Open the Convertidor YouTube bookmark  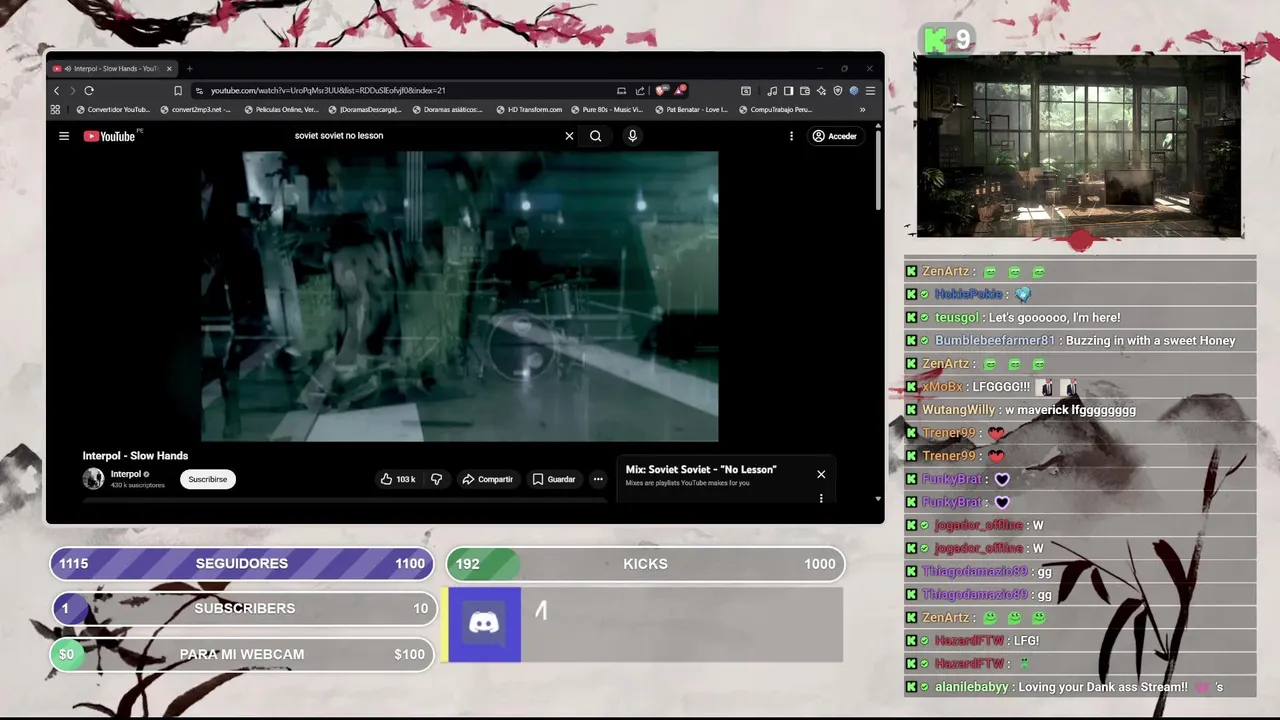coord(113,110)
